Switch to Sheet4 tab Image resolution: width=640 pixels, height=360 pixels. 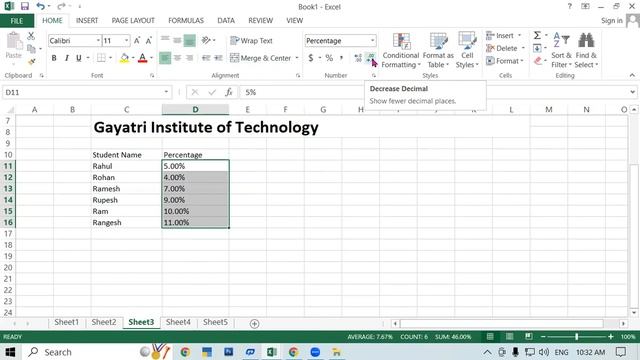point(178,322)
